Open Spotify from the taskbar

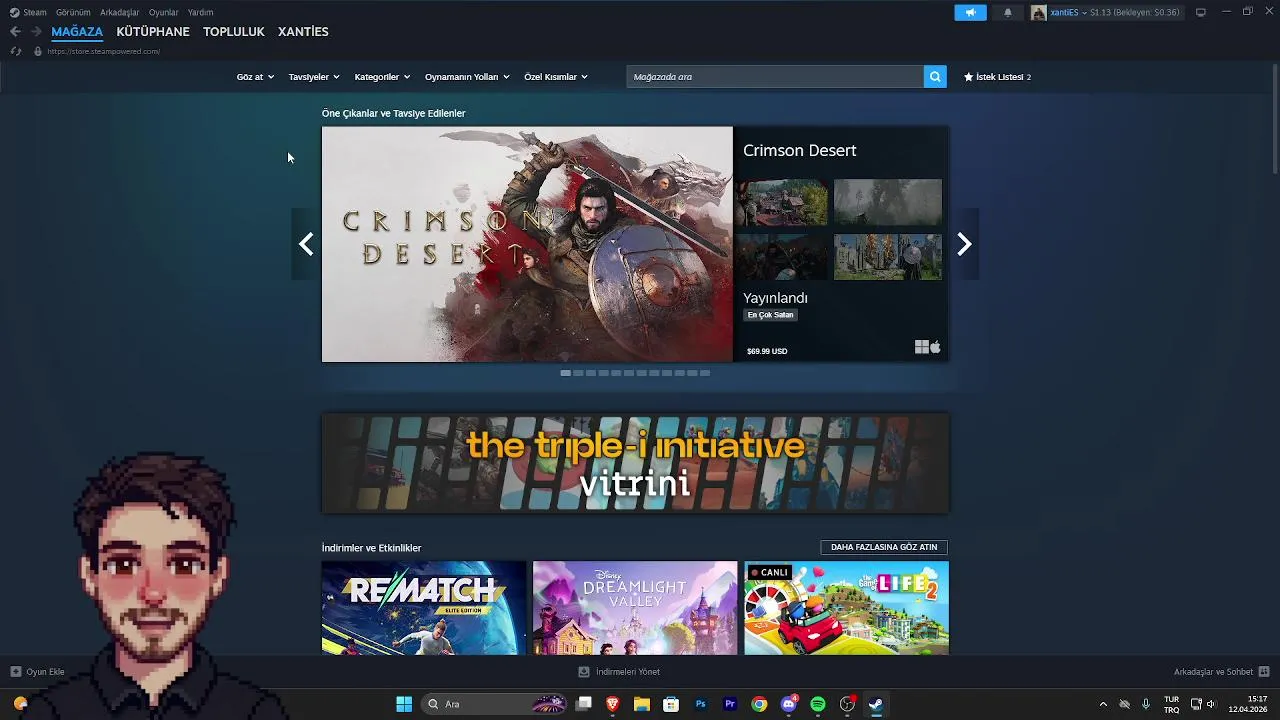818,704
